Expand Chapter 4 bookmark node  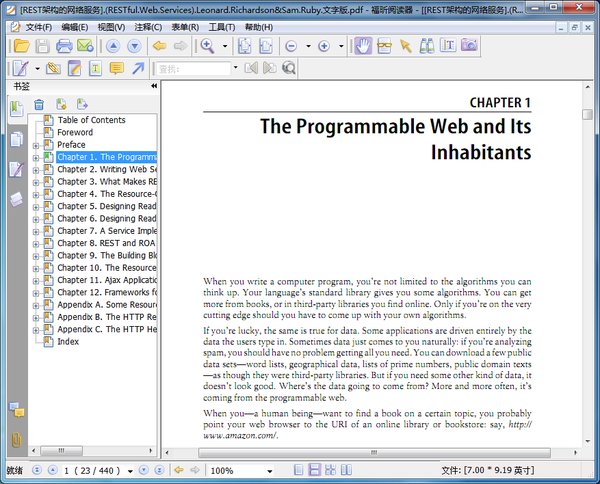coord(36,195)
